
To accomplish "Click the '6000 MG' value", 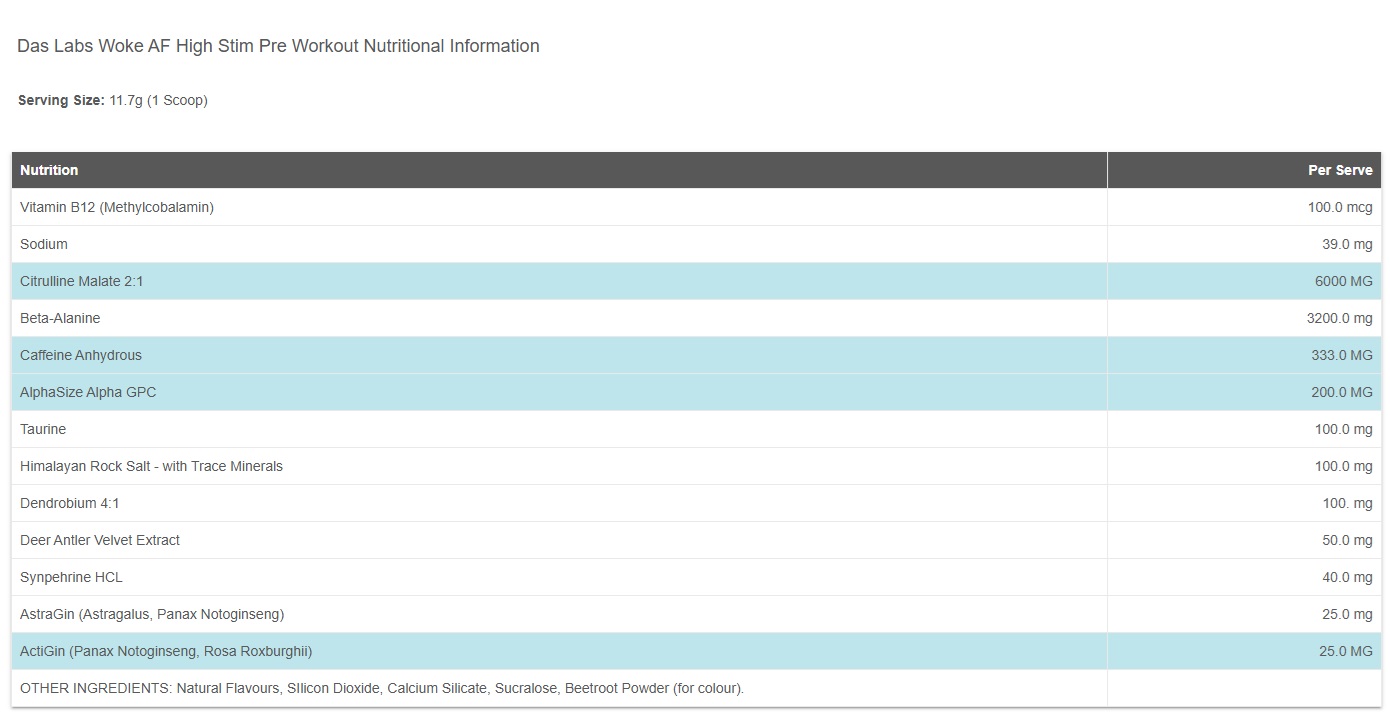I will [1344, 281].
